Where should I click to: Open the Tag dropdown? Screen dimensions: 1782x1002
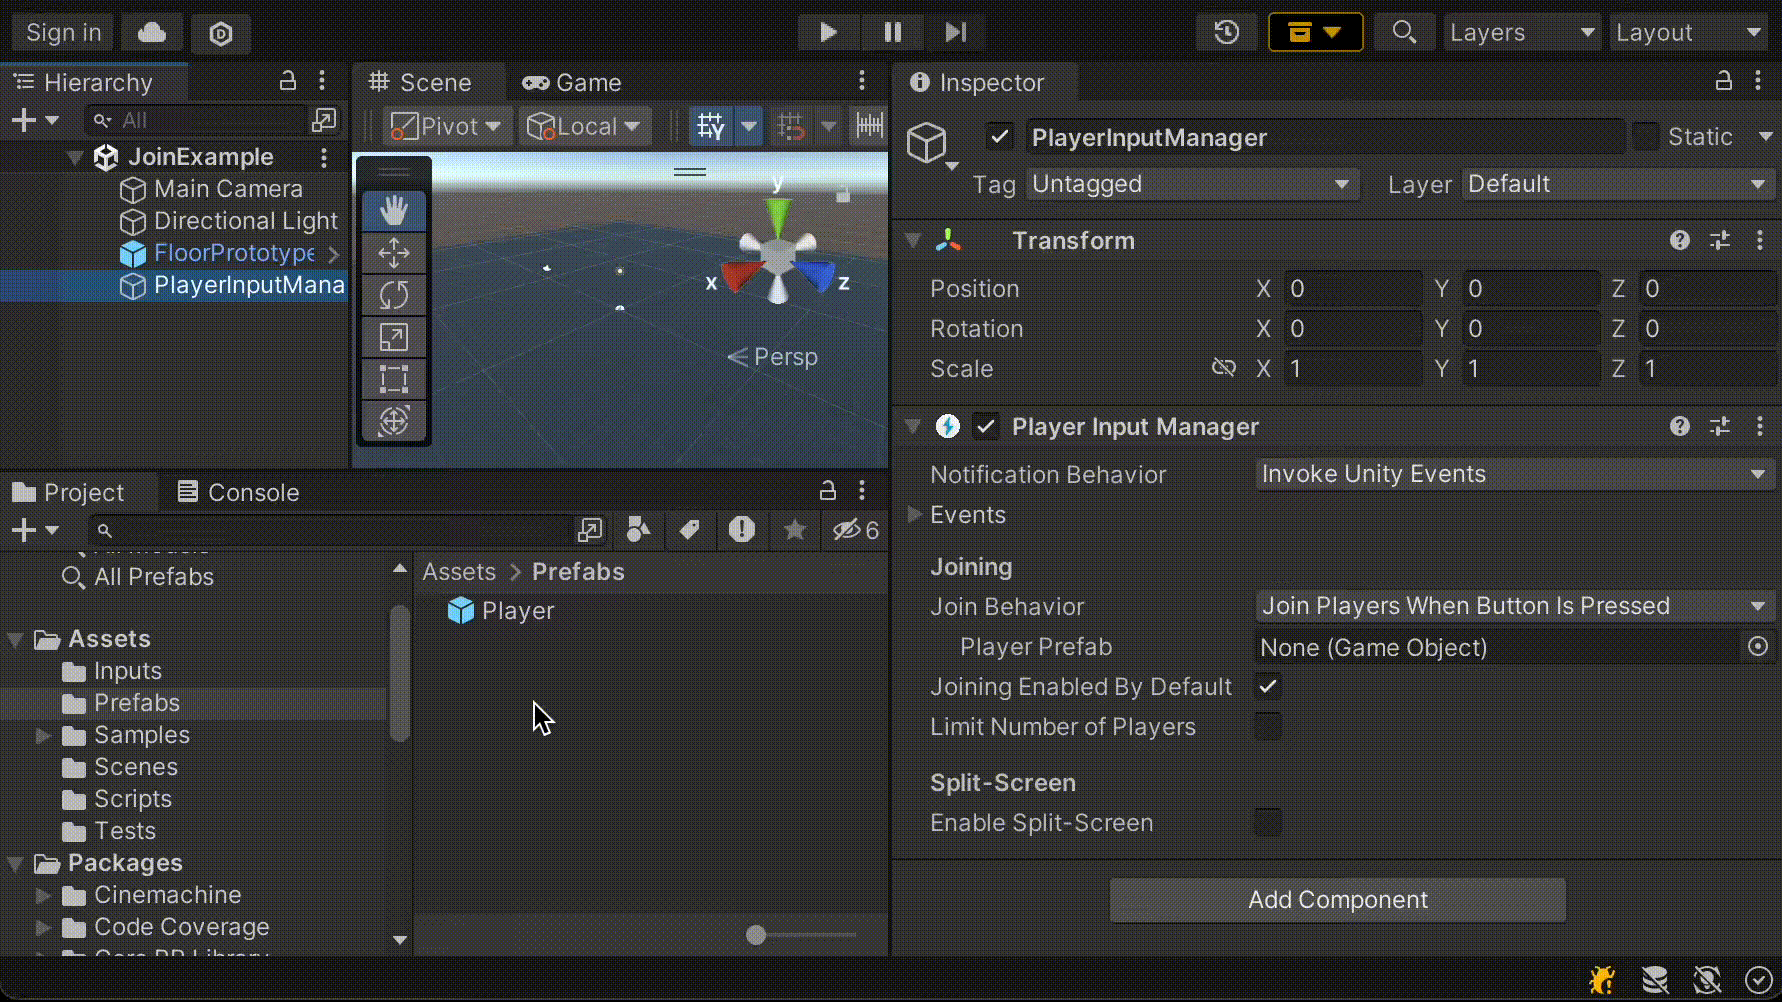point(1192,184)
